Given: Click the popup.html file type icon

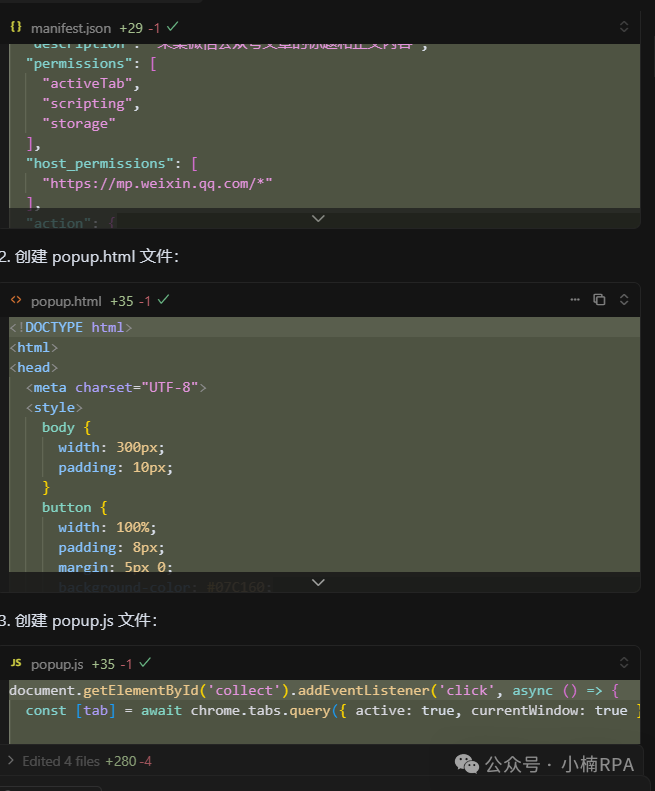Looking at the screenshot, I should (16, 300).
